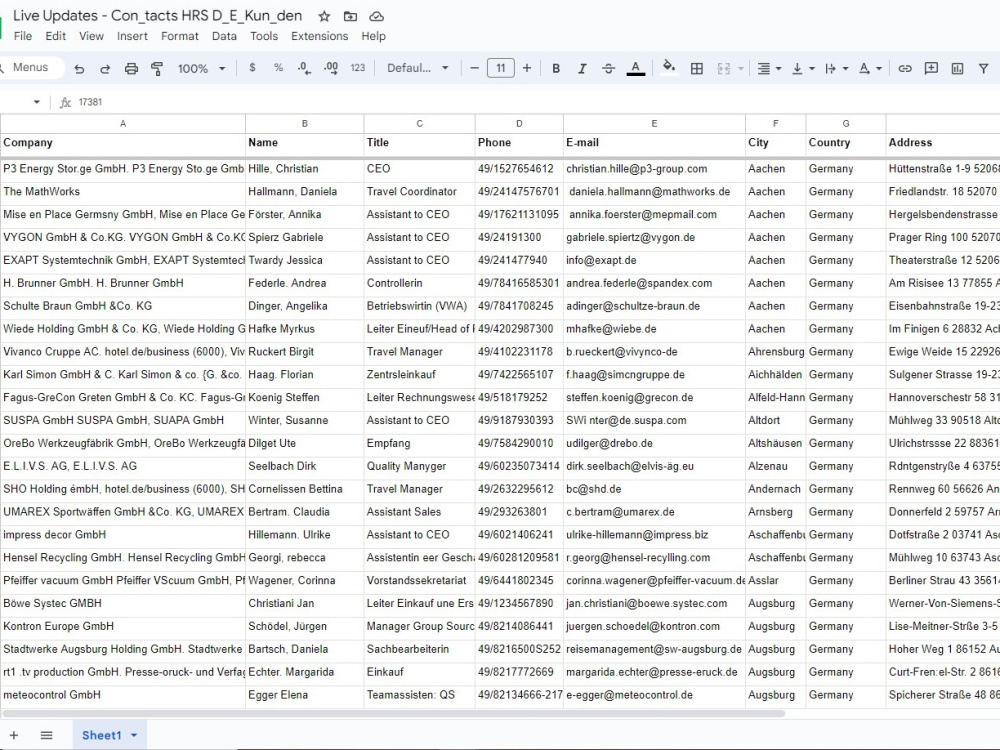Select the cell Hallmann, Daniela
The width and height of the screenshot is (1000, 750).
[305, 192]
